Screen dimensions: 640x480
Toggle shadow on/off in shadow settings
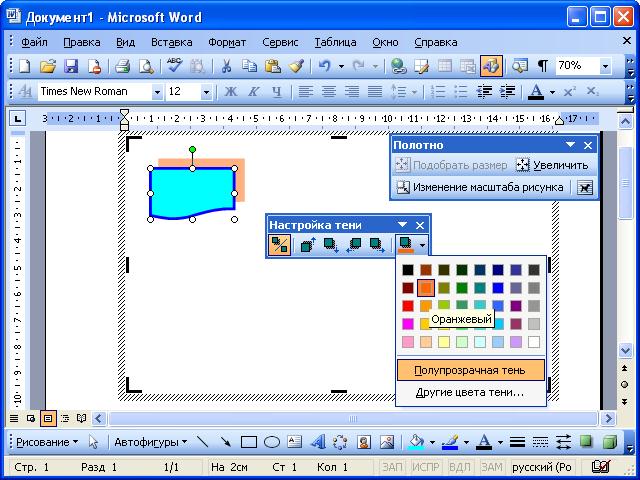pyautogui.click(x=280, y=245)
